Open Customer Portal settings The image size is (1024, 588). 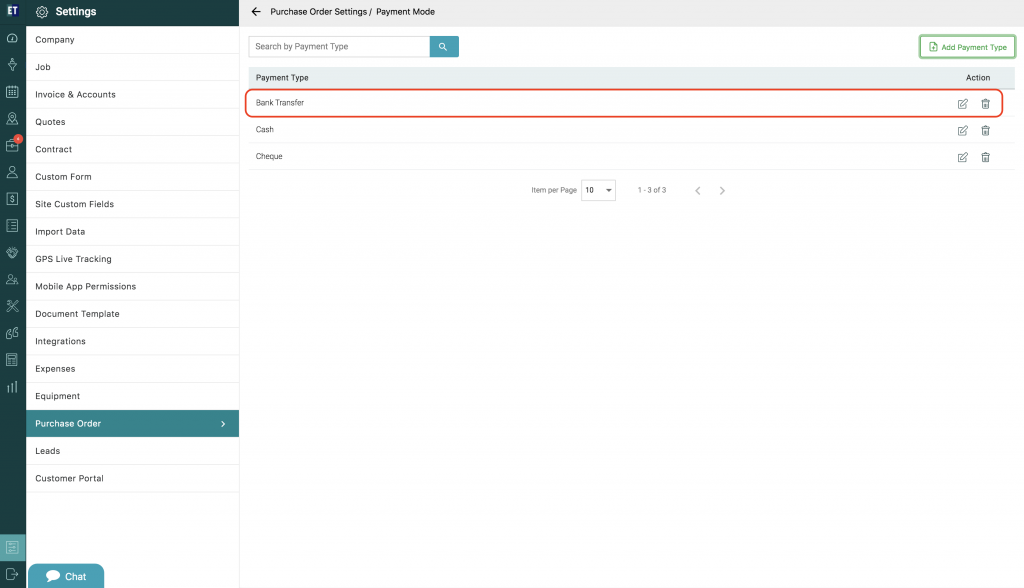click(133, 479)
